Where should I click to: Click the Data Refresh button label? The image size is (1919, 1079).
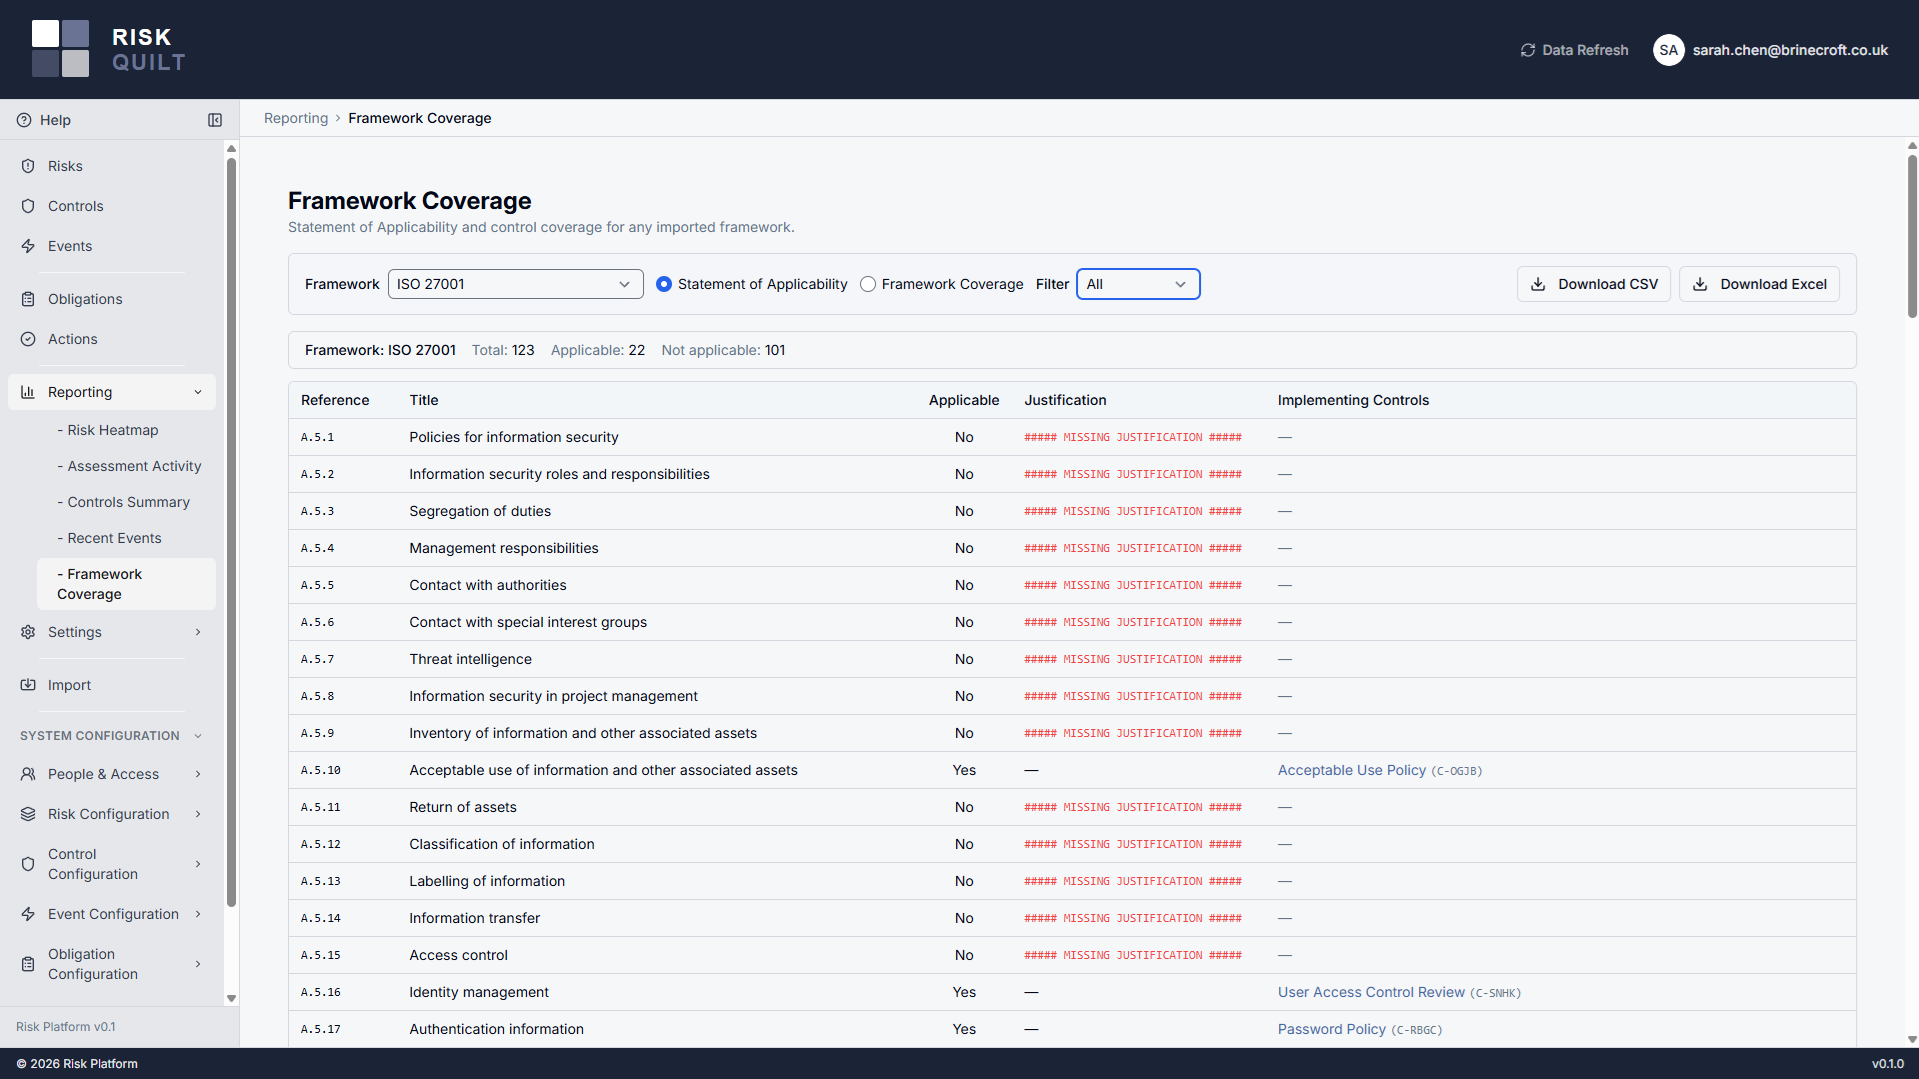tap(1585, 50)
